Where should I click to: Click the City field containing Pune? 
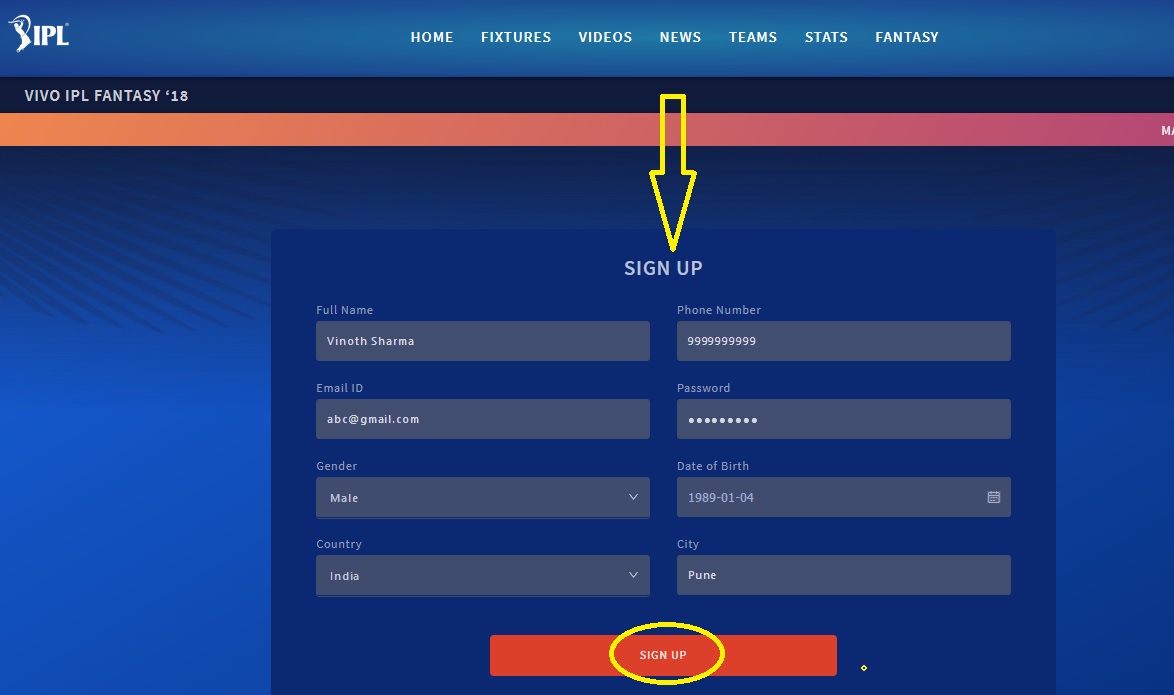843,575
